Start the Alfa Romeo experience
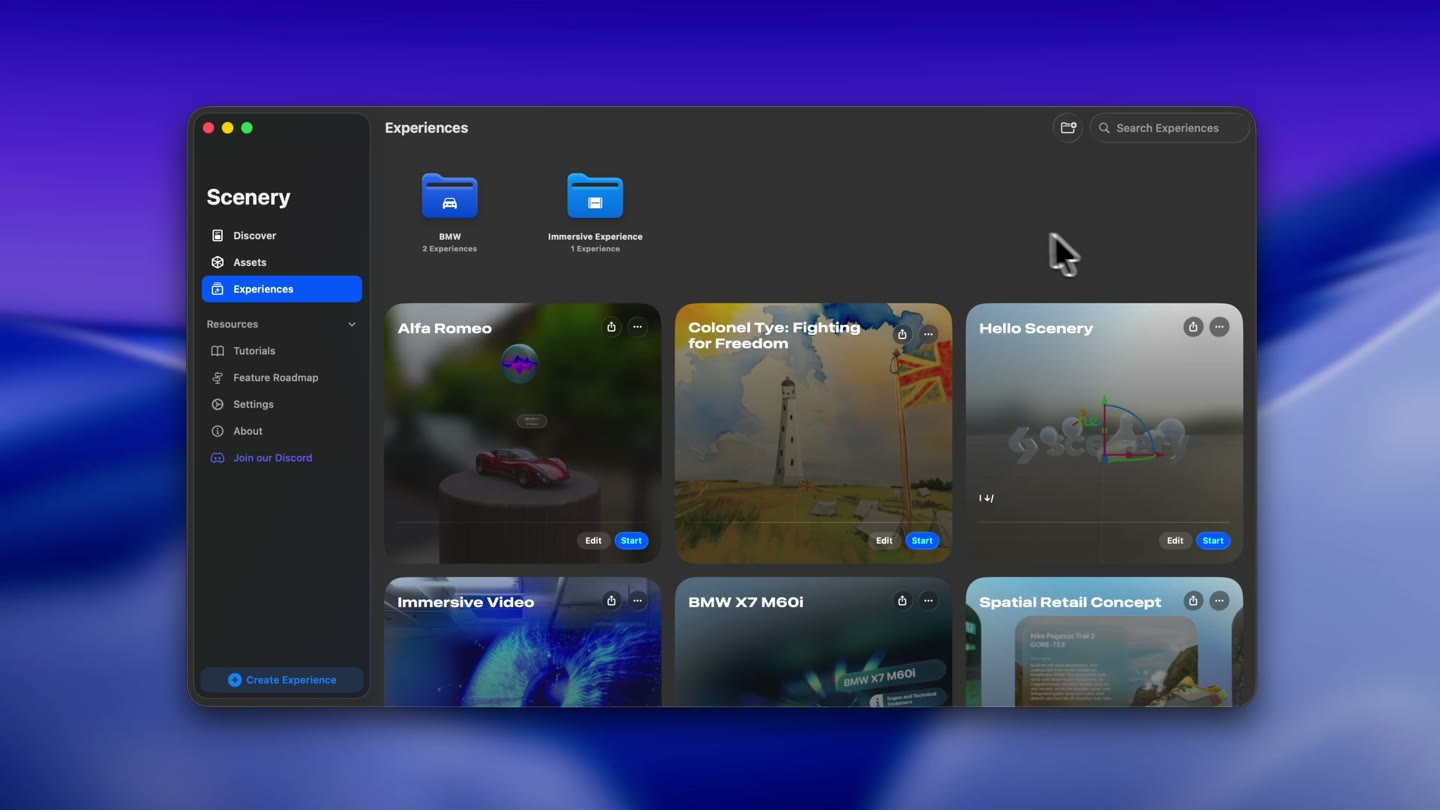The height and width of the screenshot is (810, 1440). tap(631, 540)
